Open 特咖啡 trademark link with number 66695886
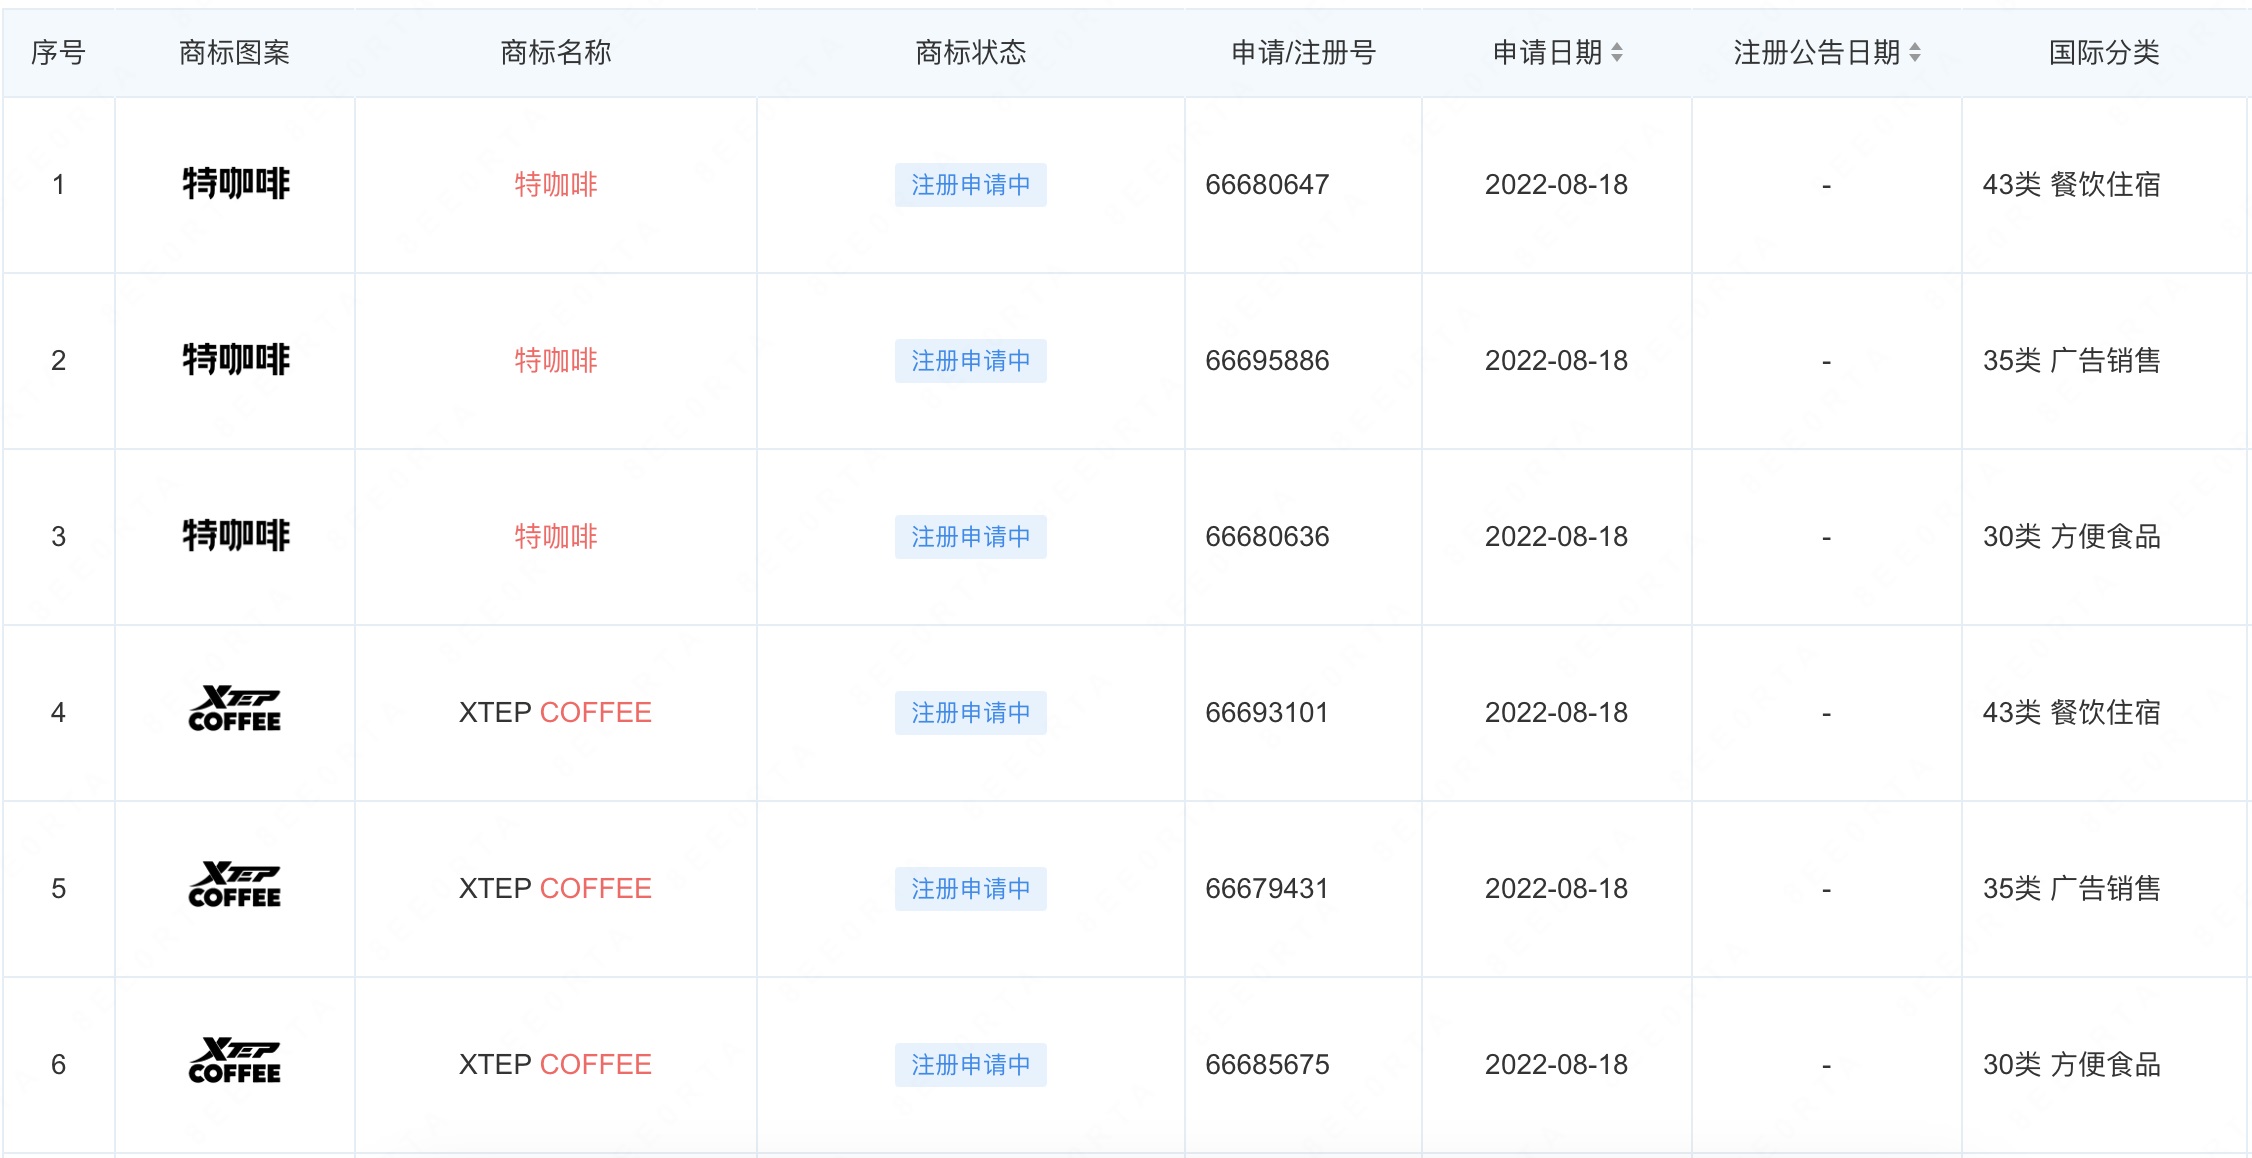Screen dimensions: 2252x1158 click(555, 361)
